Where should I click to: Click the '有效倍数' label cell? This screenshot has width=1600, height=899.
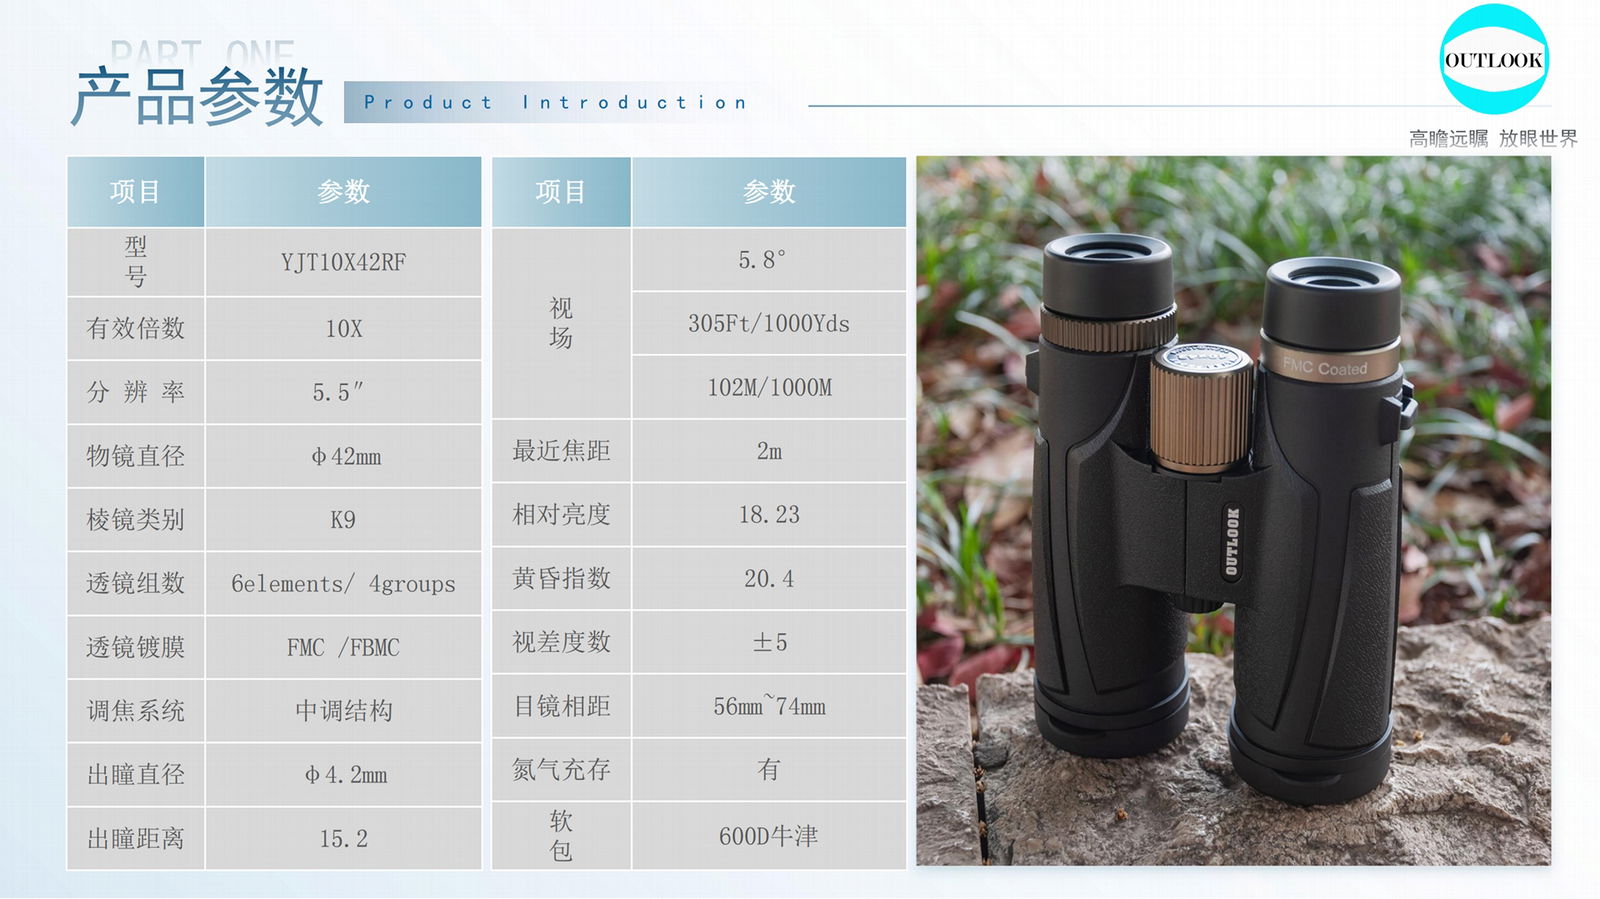tap(136, 328)
